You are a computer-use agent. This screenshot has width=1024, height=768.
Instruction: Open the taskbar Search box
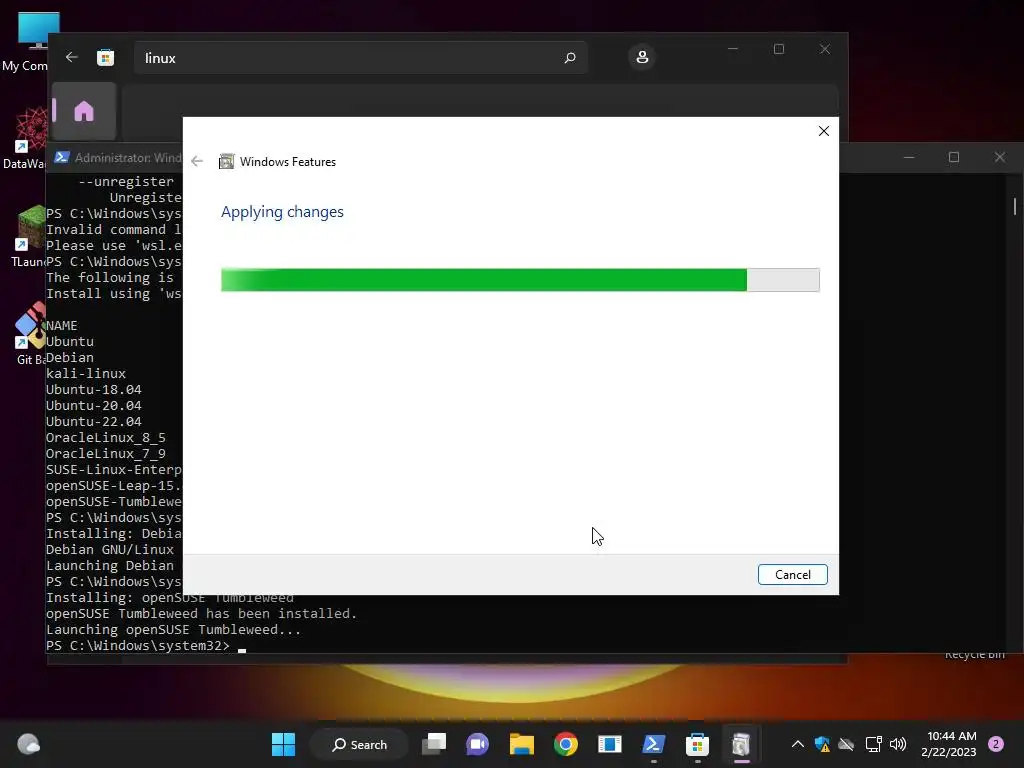pyautogui.click(x=360, y=744)
